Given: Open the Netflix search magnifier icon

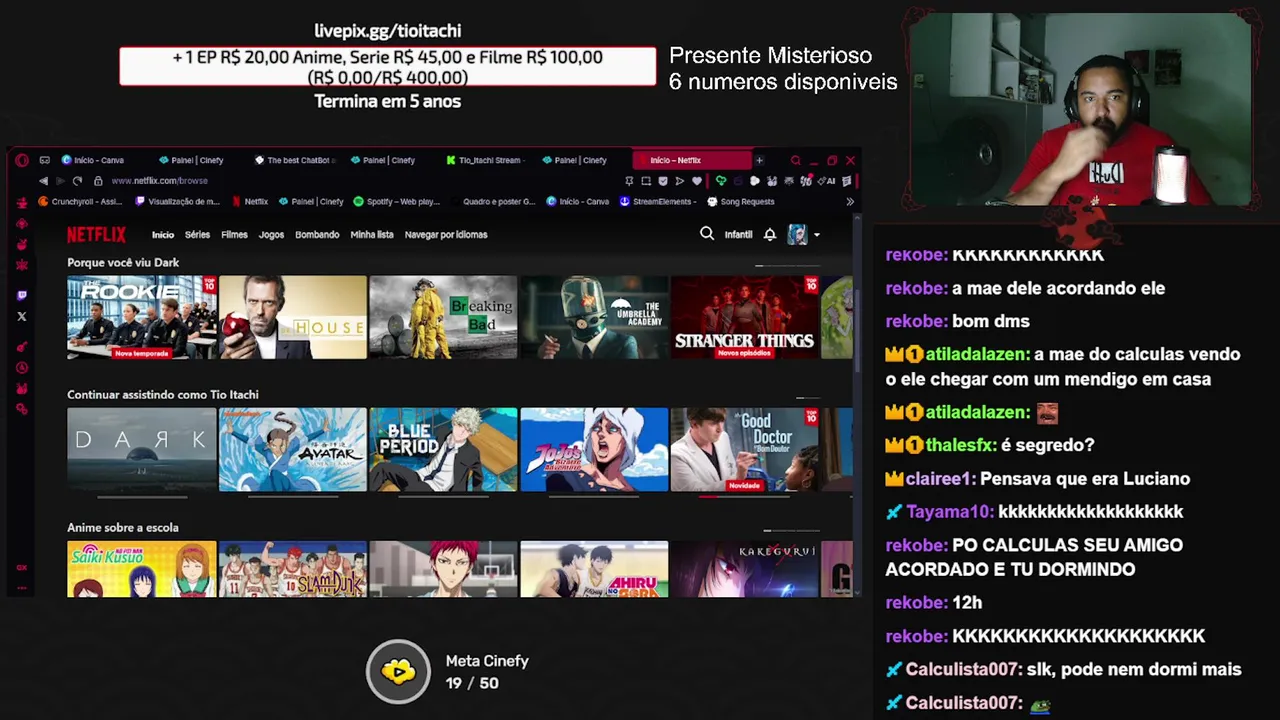Looking at the screenshot, I should point(707,234).
